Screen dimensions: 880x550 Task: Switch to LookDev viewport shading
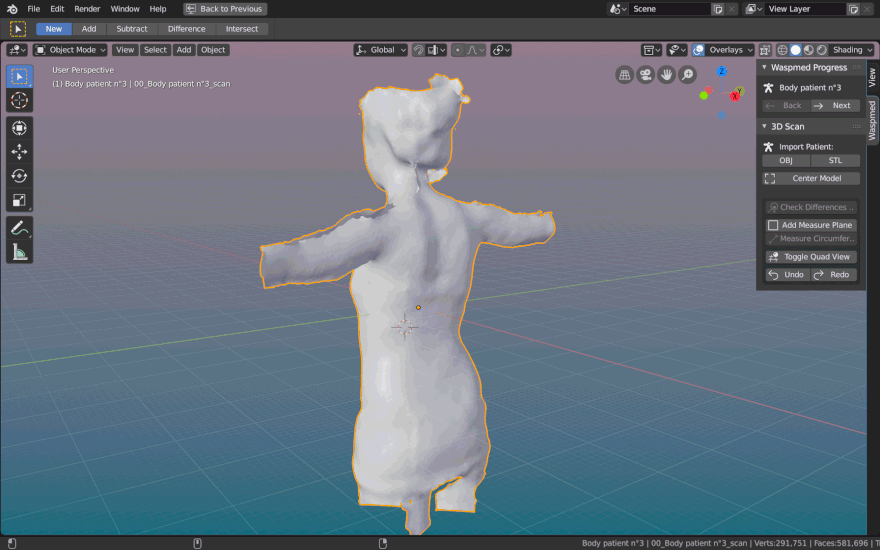809,50
